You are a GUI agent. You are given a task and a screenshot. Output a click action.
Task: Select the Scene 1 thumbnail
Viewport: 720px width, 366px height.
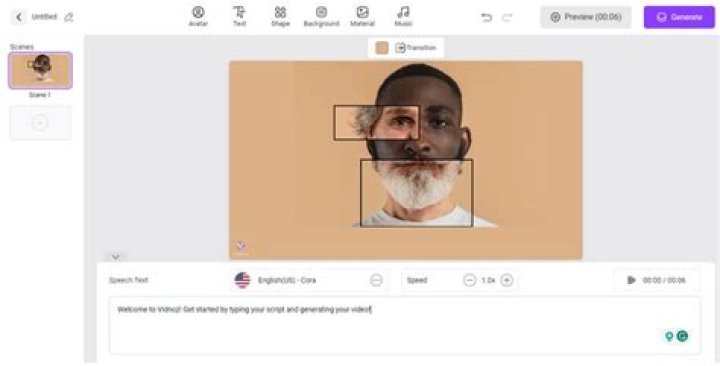point(40,70)
